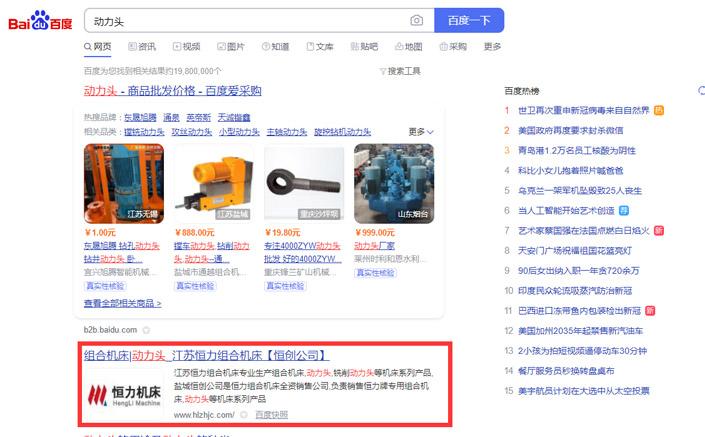Viewport: 705px width, 437px height.
Task: Open the 图片 images tab
Action: tap(229, 47)
